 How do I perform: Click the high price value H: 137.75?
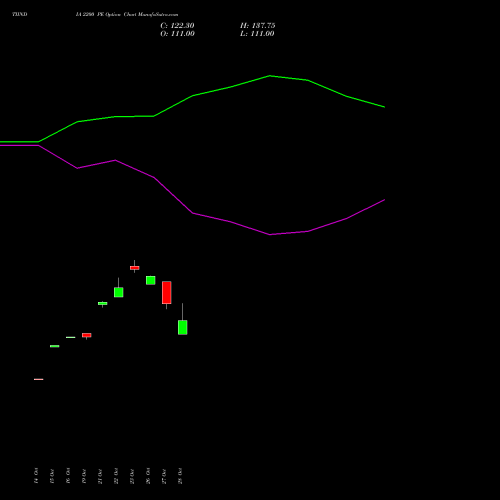click(258, 26)
